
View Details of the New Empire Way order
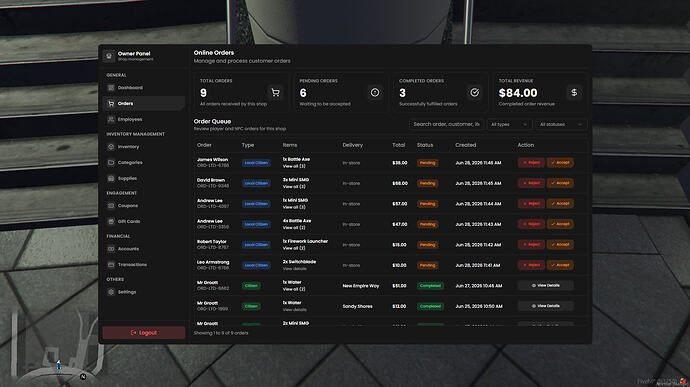(x=546, y=285)
